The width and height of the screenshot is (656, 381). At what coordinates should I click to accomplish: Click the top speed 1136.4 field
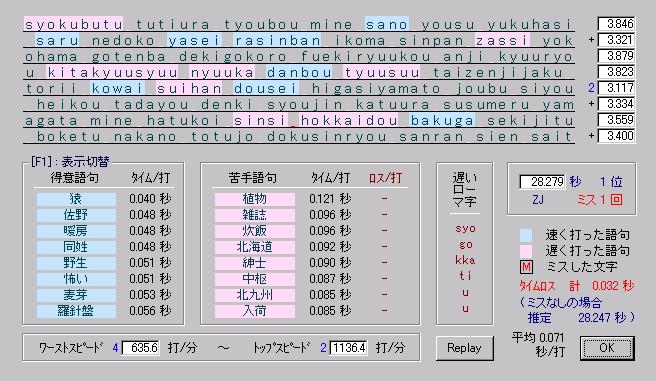pos(348,348)
